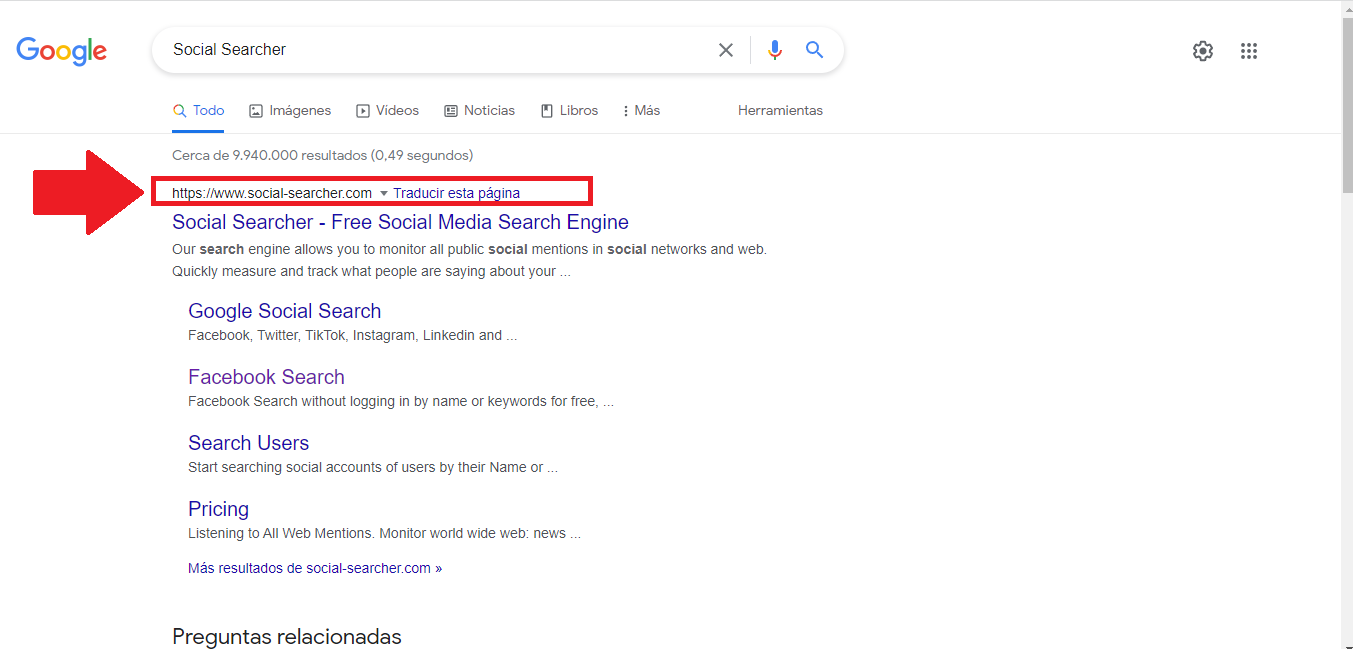Image resolution: width=1353 pixels, height=649 pixels.
Task: Open Herramientas search tools
Action: pos(780,110)
